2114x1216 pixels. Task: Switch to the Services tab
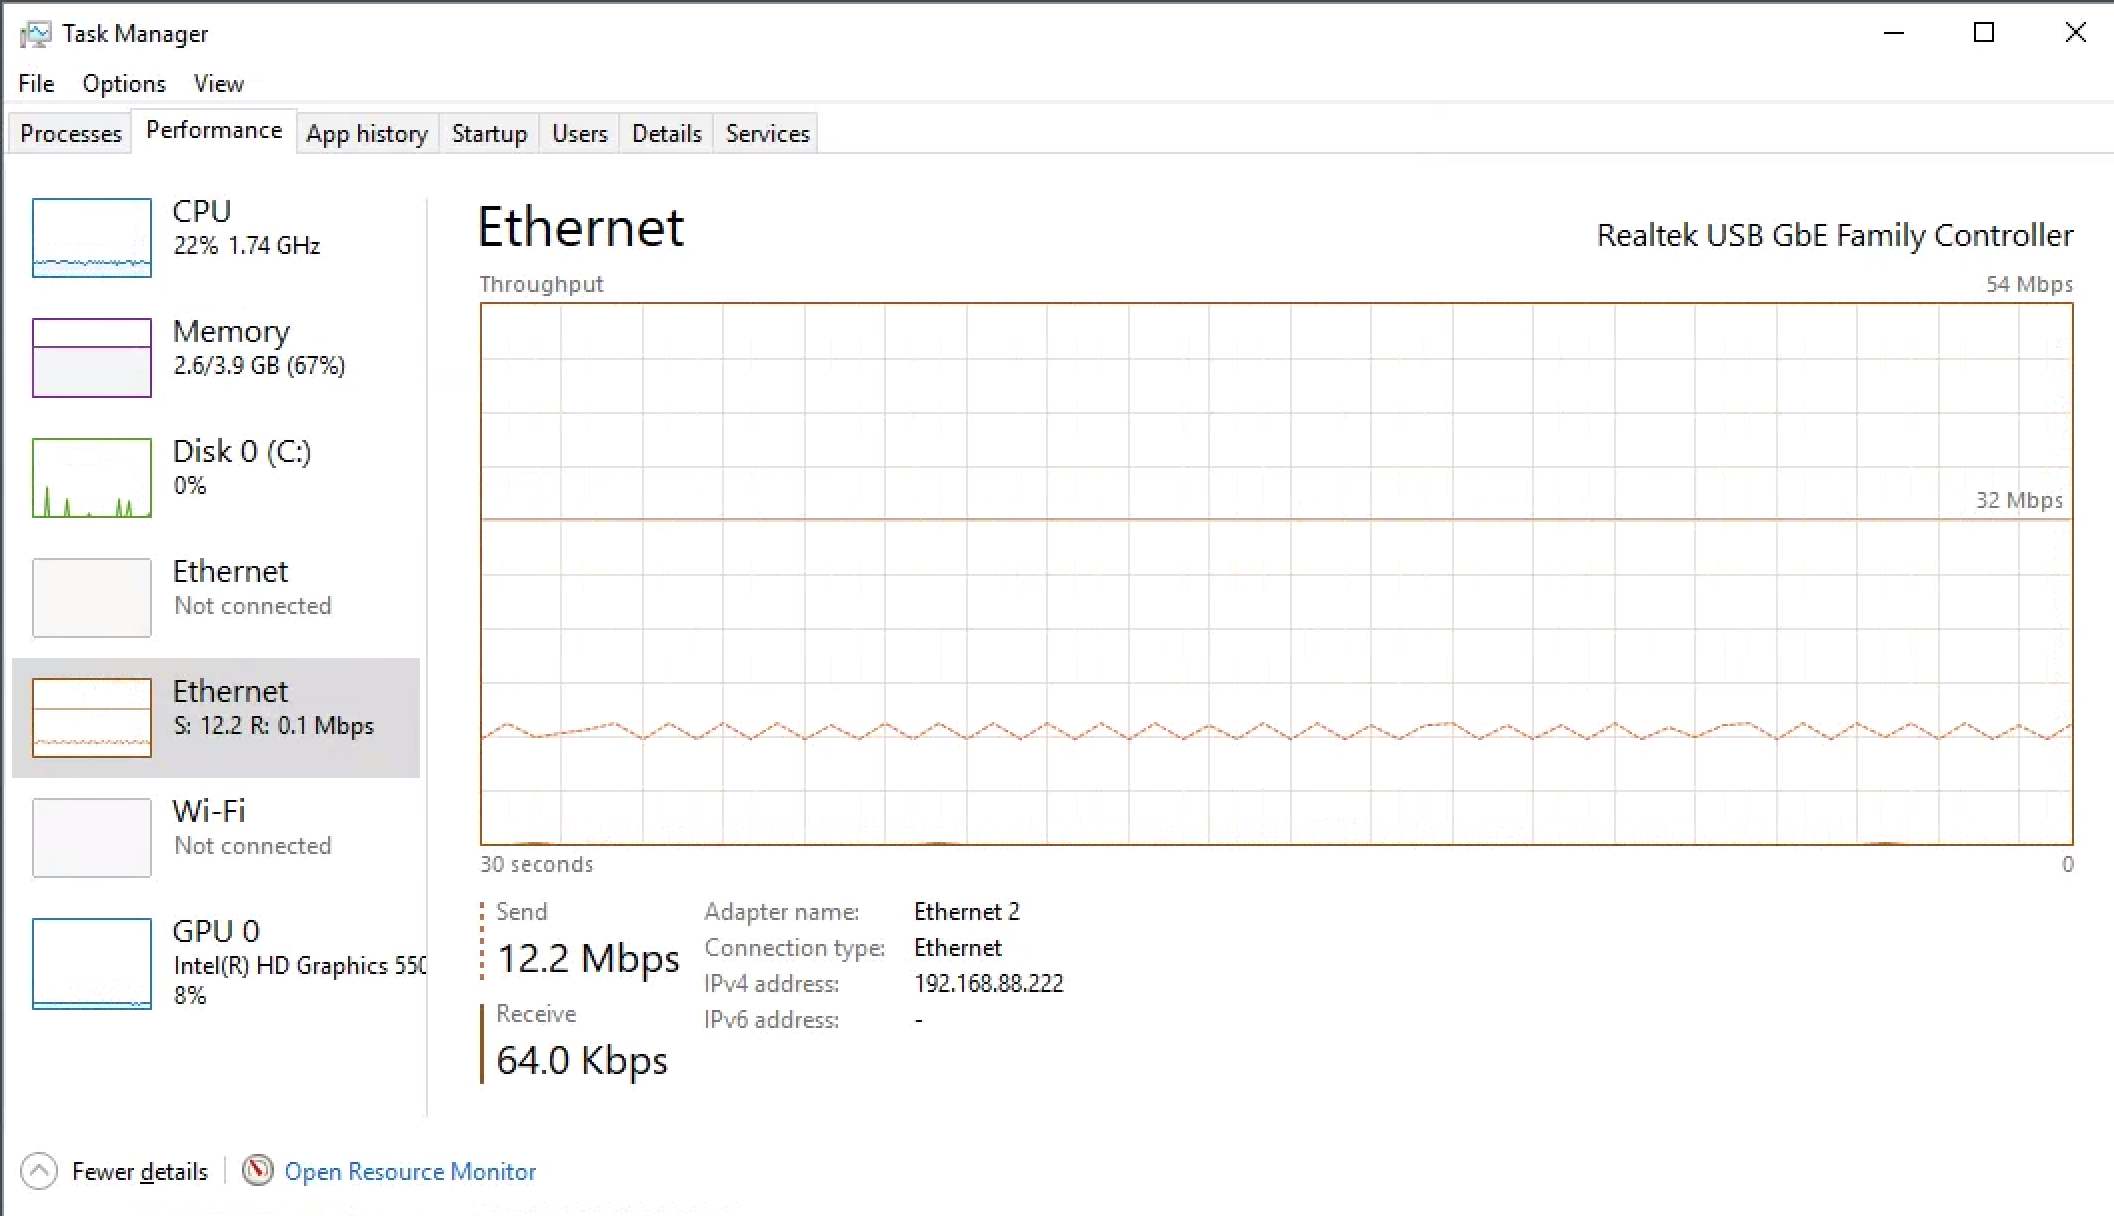click(767, 134)
